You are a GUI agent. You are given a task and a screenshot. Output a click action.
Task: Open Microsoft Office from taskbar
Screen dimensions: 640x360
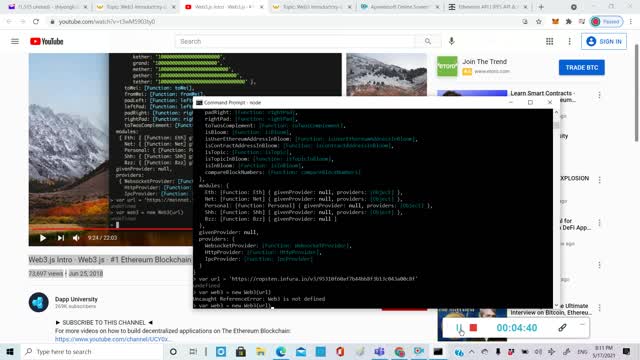tap(340, 351)
